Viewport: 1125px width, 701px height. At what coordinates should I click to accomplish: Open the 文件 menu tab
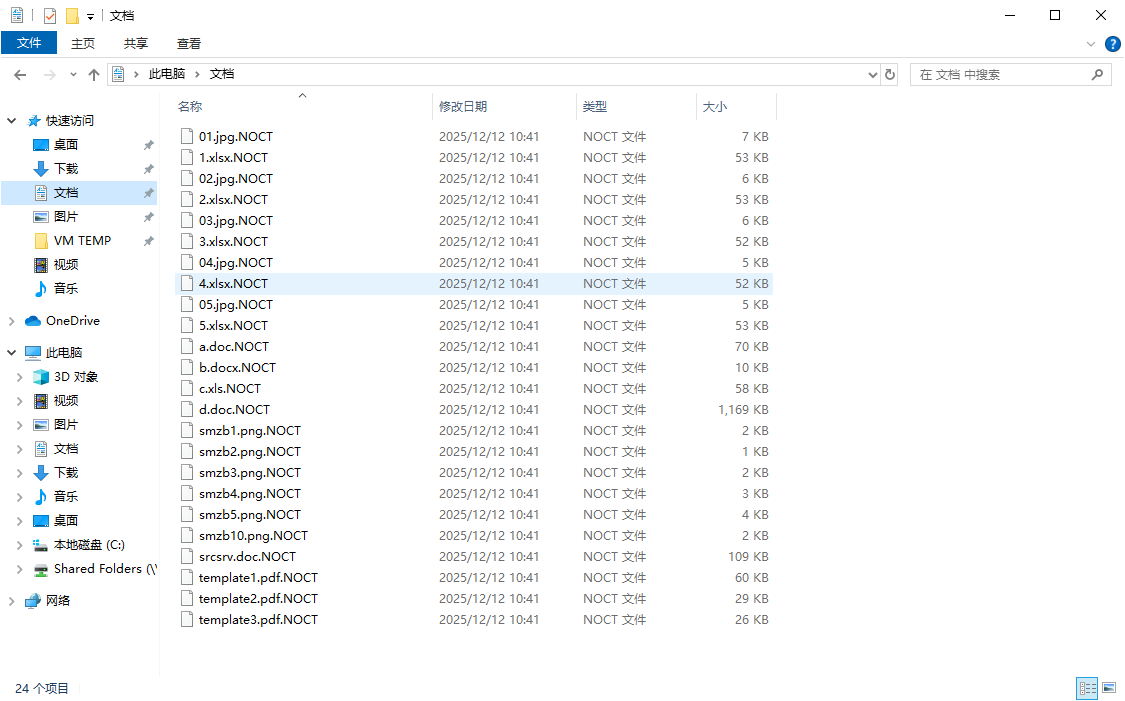pos(29,43)
